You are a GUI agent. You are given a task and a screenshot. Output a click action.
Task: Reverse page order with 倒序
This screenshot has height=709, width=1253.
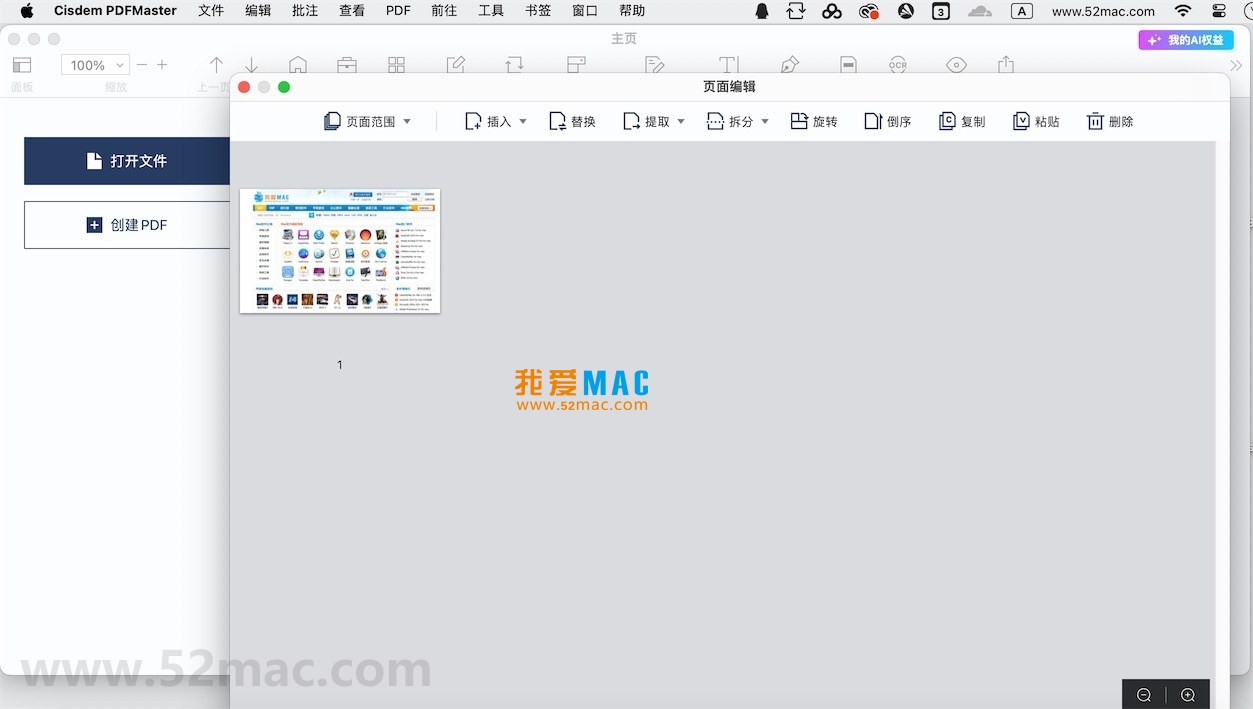[887, 121]
